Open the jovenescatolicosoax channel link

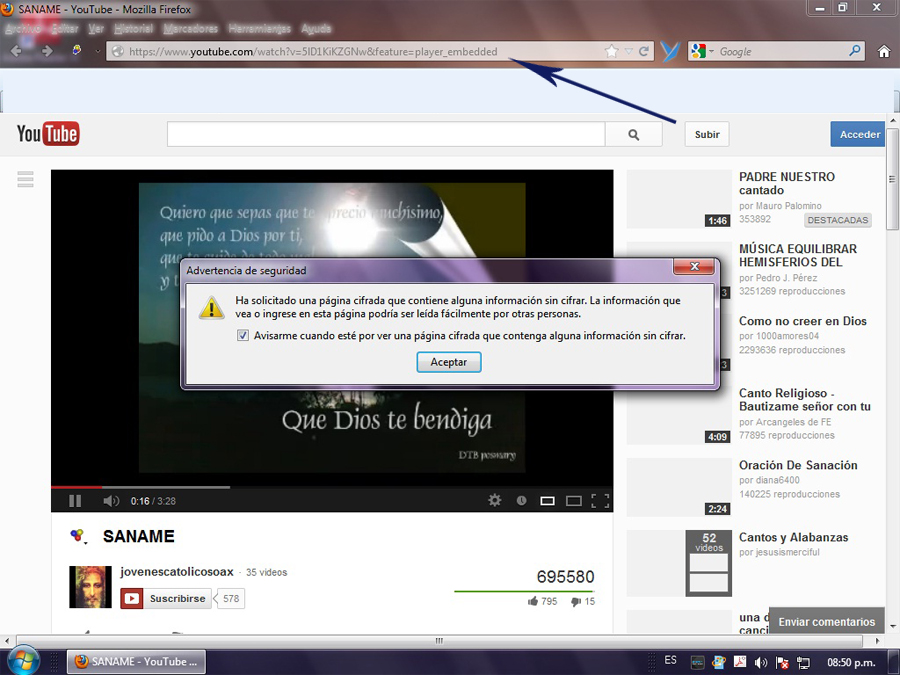click(x=177, y=572)
